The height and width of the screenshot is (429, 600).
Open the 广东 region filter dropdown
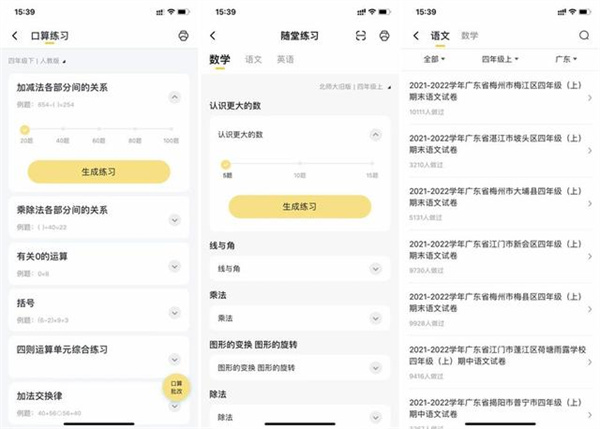566,59
